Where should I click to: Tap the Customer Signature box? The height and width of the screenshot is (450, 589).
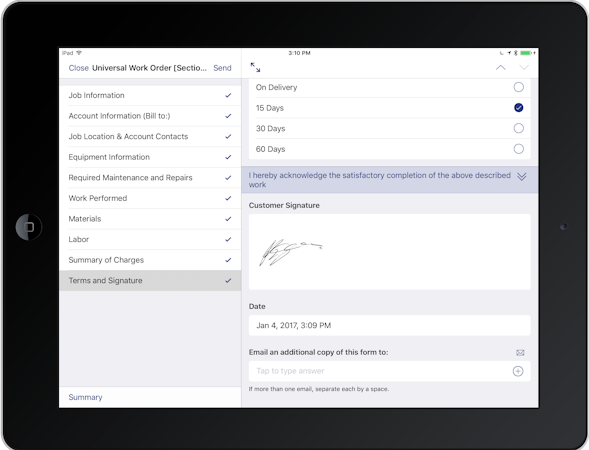pos(390,252)
